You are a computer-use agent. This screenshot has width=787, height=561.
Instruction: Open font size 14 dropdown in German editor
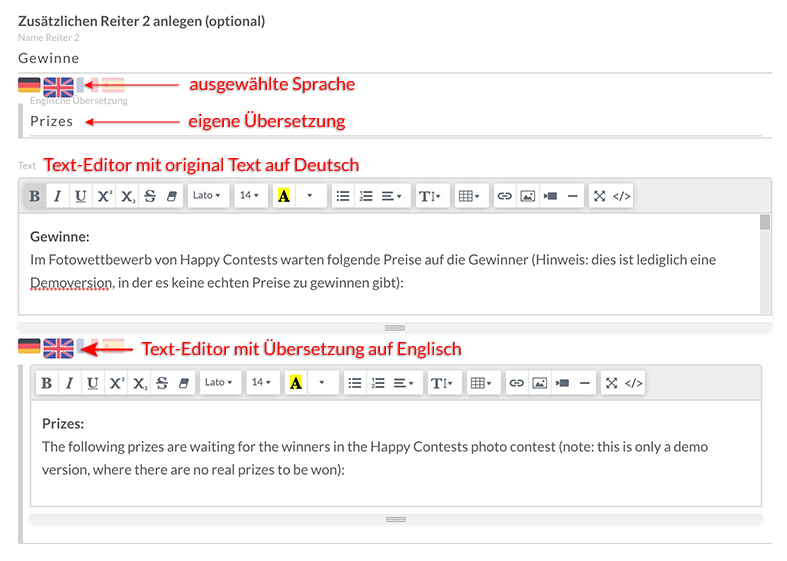point(249,196)
